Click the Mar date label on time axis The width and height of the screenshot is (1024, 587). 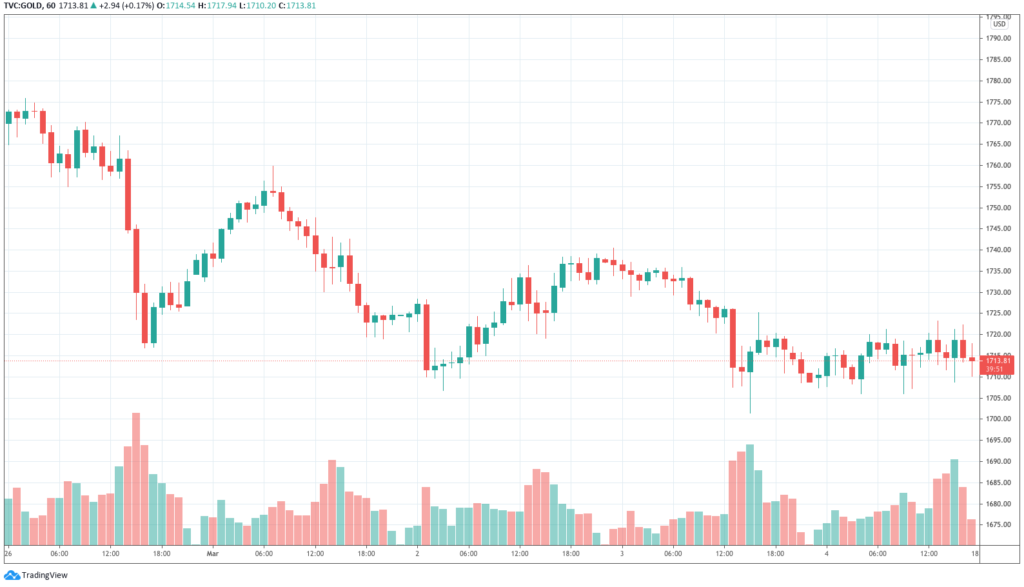212,554
